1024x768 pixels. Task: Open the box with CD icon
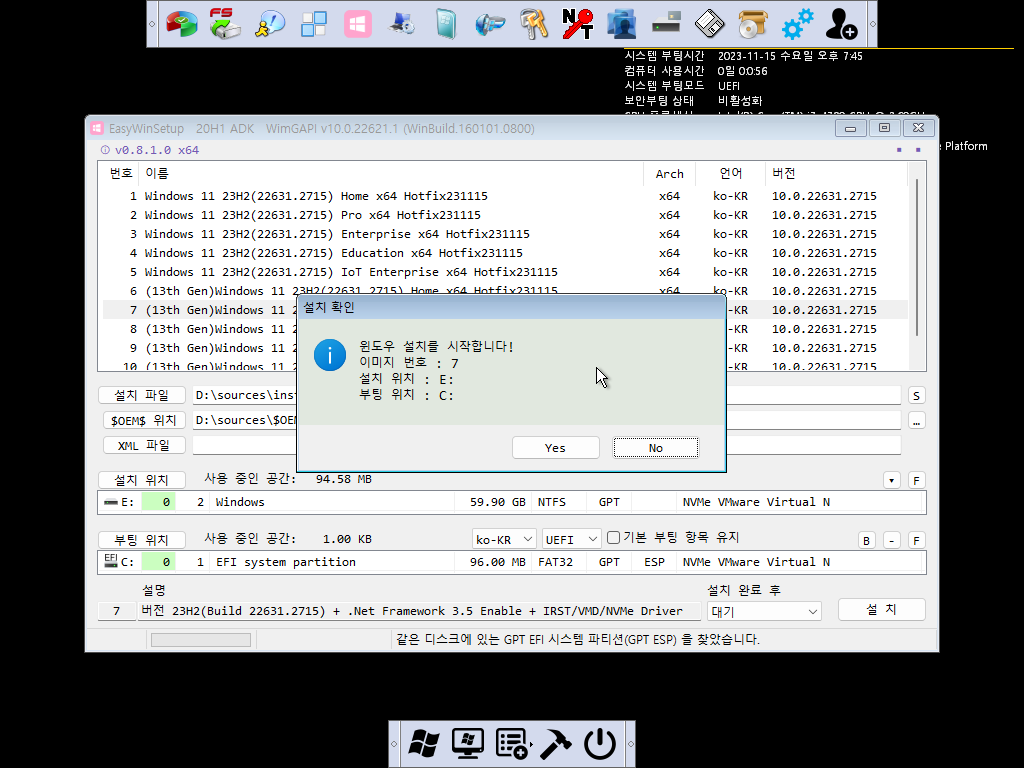[x=753, y=24]
